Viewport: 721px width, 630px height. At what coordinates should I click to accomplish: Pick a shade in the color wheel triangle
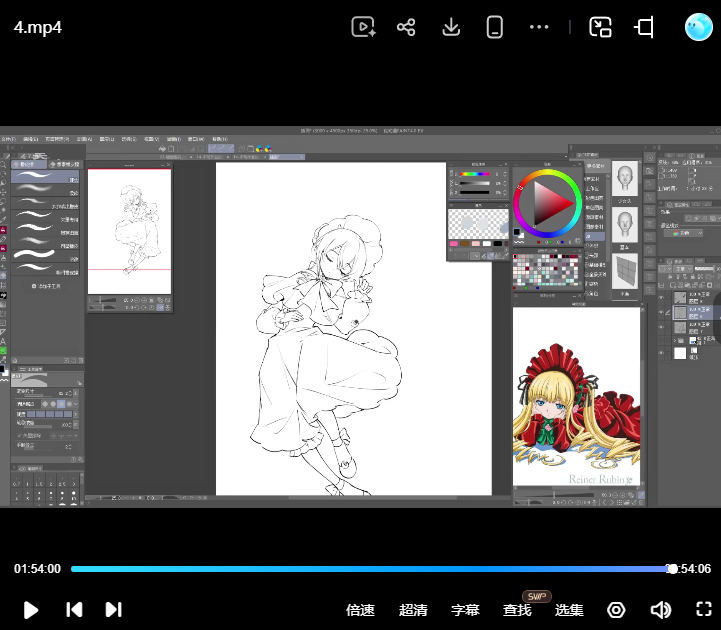point(550,204)
